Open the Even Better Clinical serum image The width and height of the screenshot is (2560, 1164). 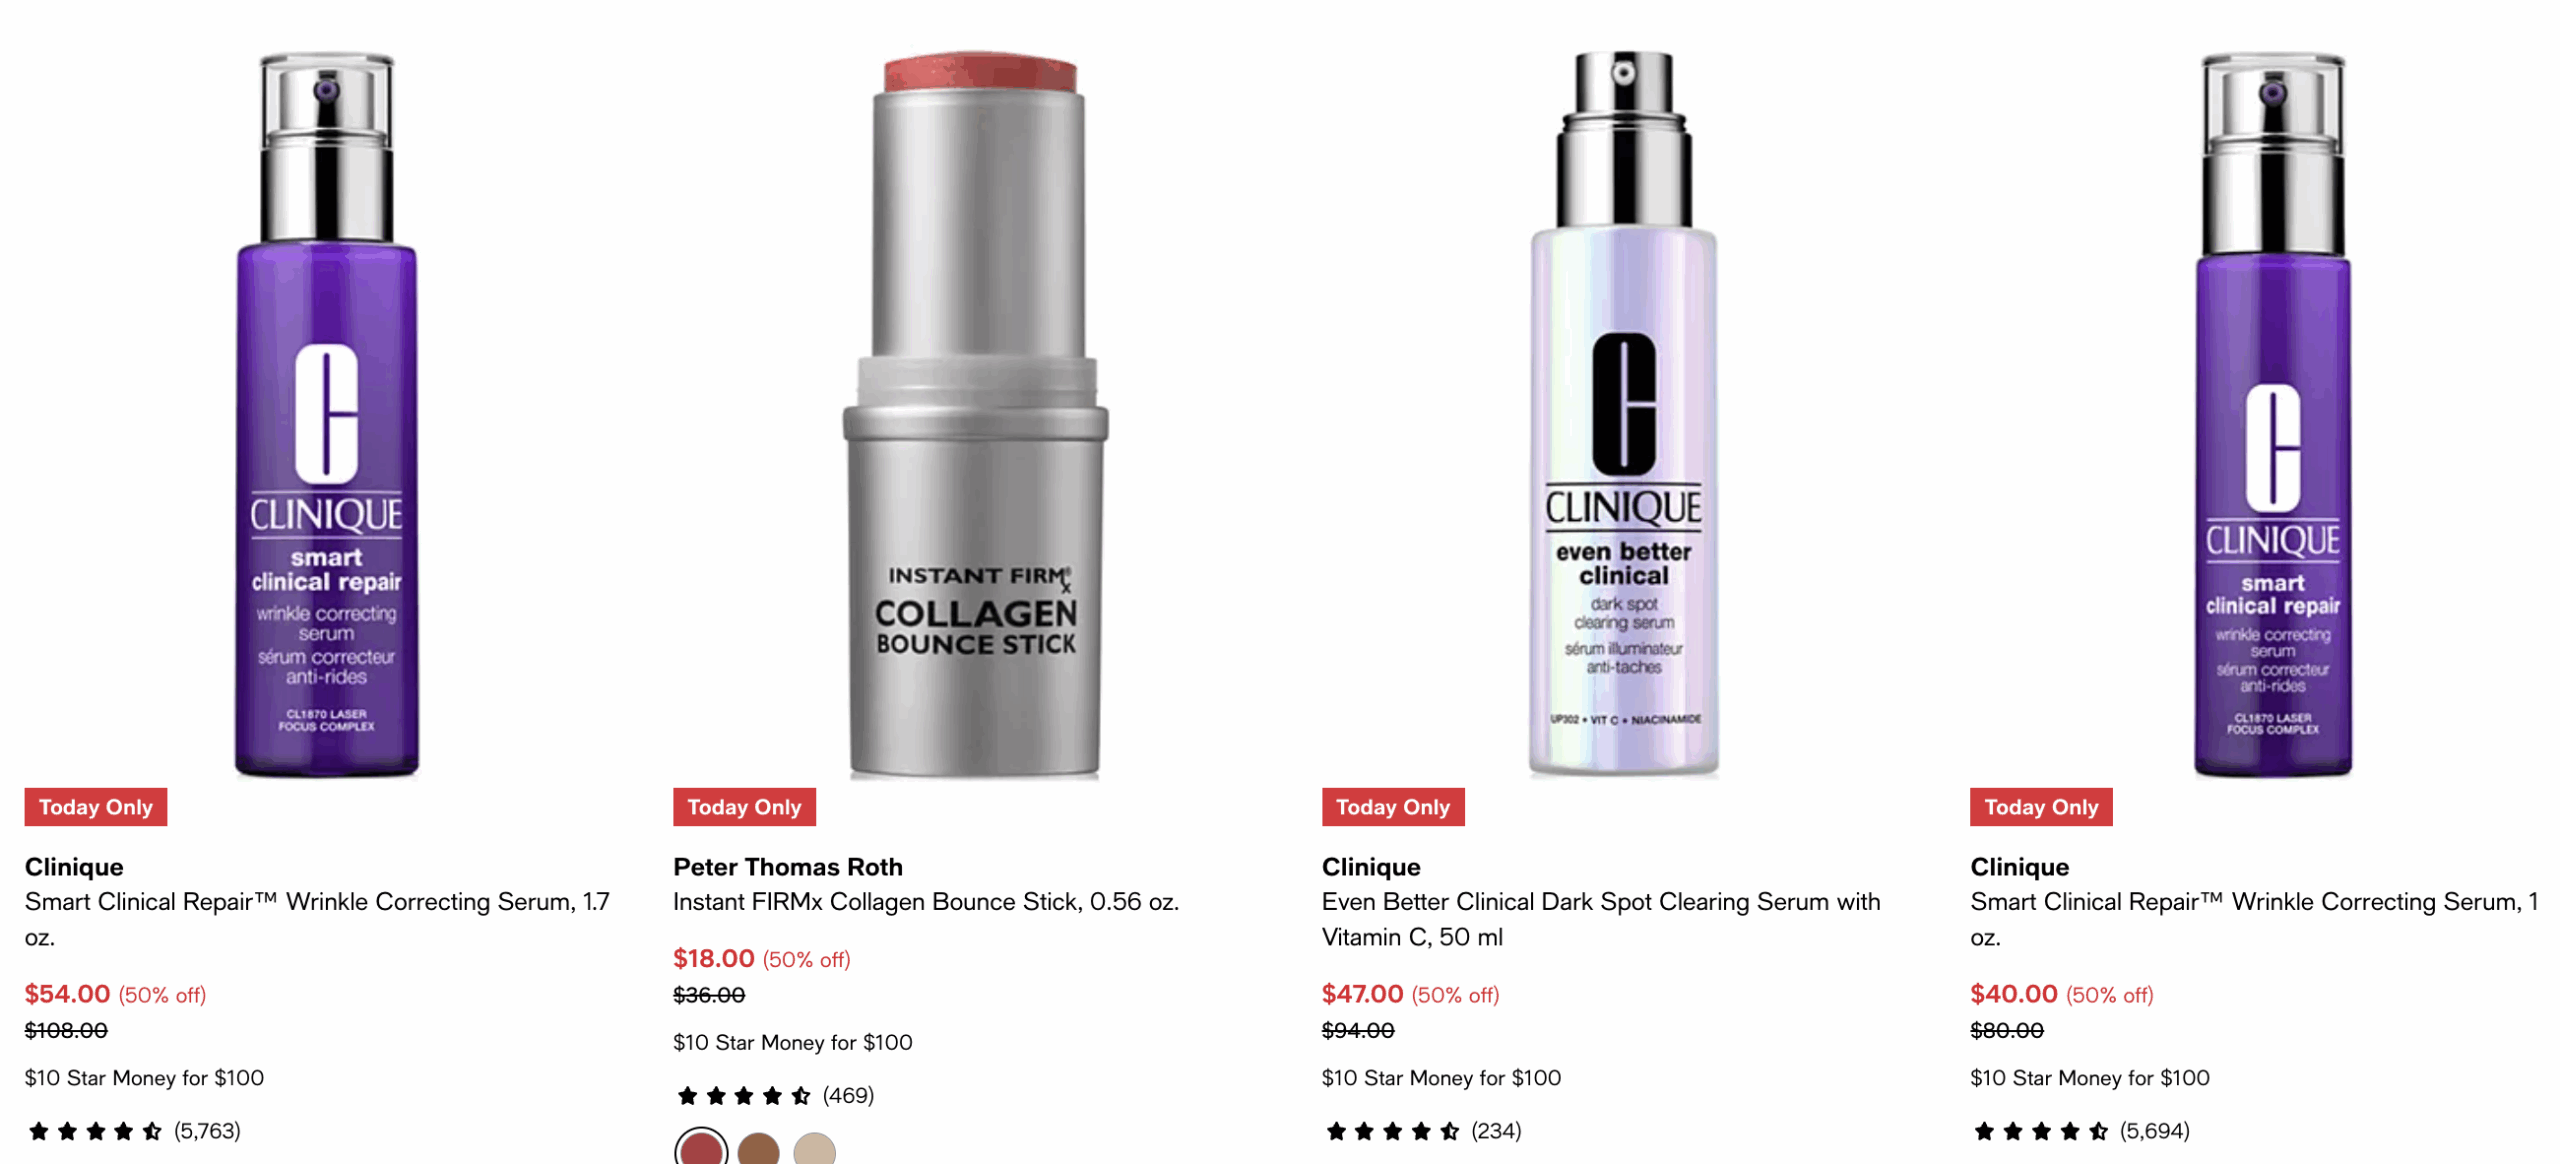point(1623,415)
